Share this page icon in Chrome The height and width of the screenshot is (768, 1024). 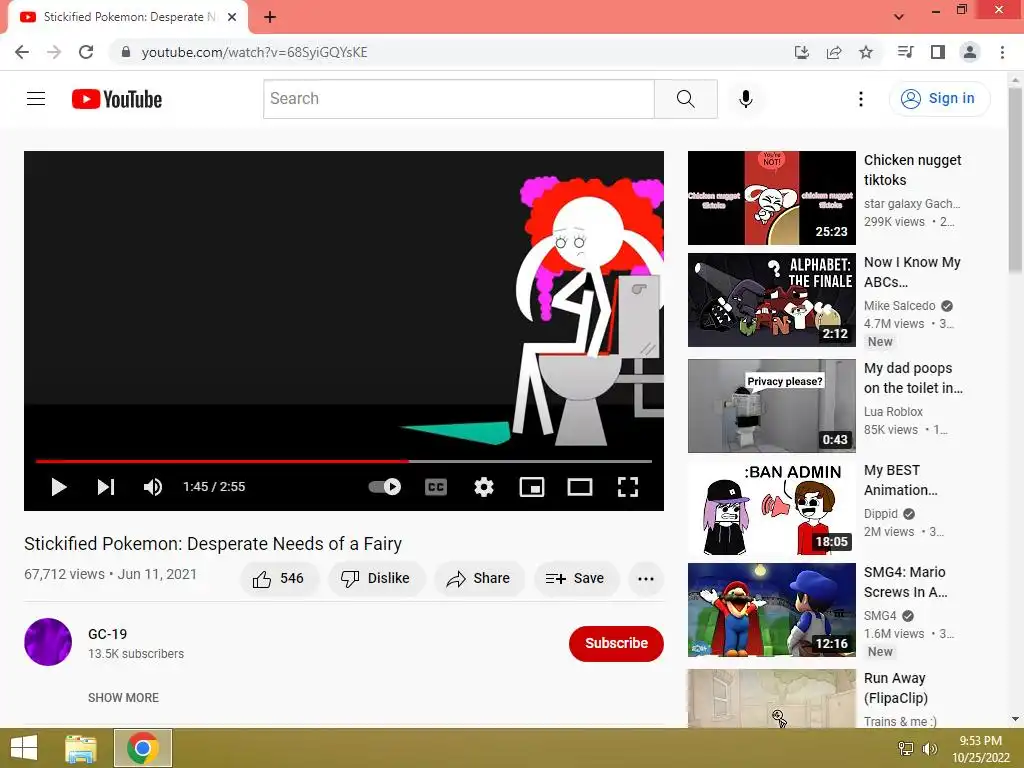tap(834, 52)
